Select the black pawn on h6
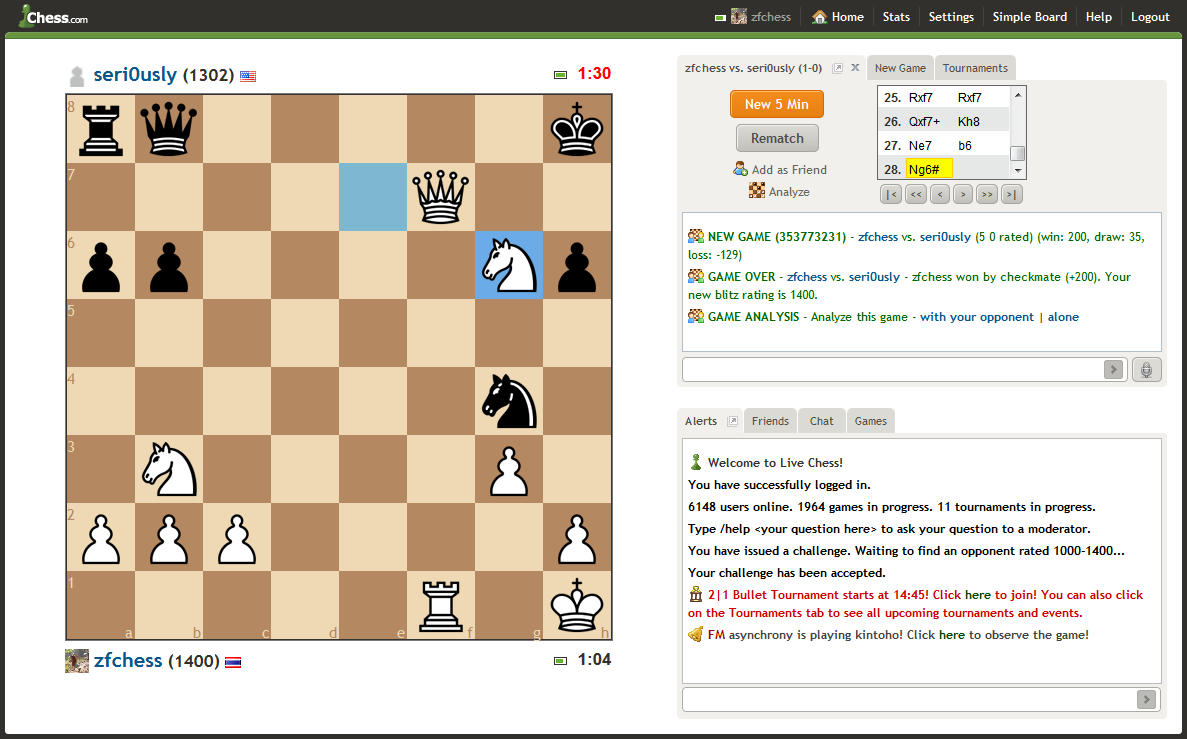 tap(577, 265)
